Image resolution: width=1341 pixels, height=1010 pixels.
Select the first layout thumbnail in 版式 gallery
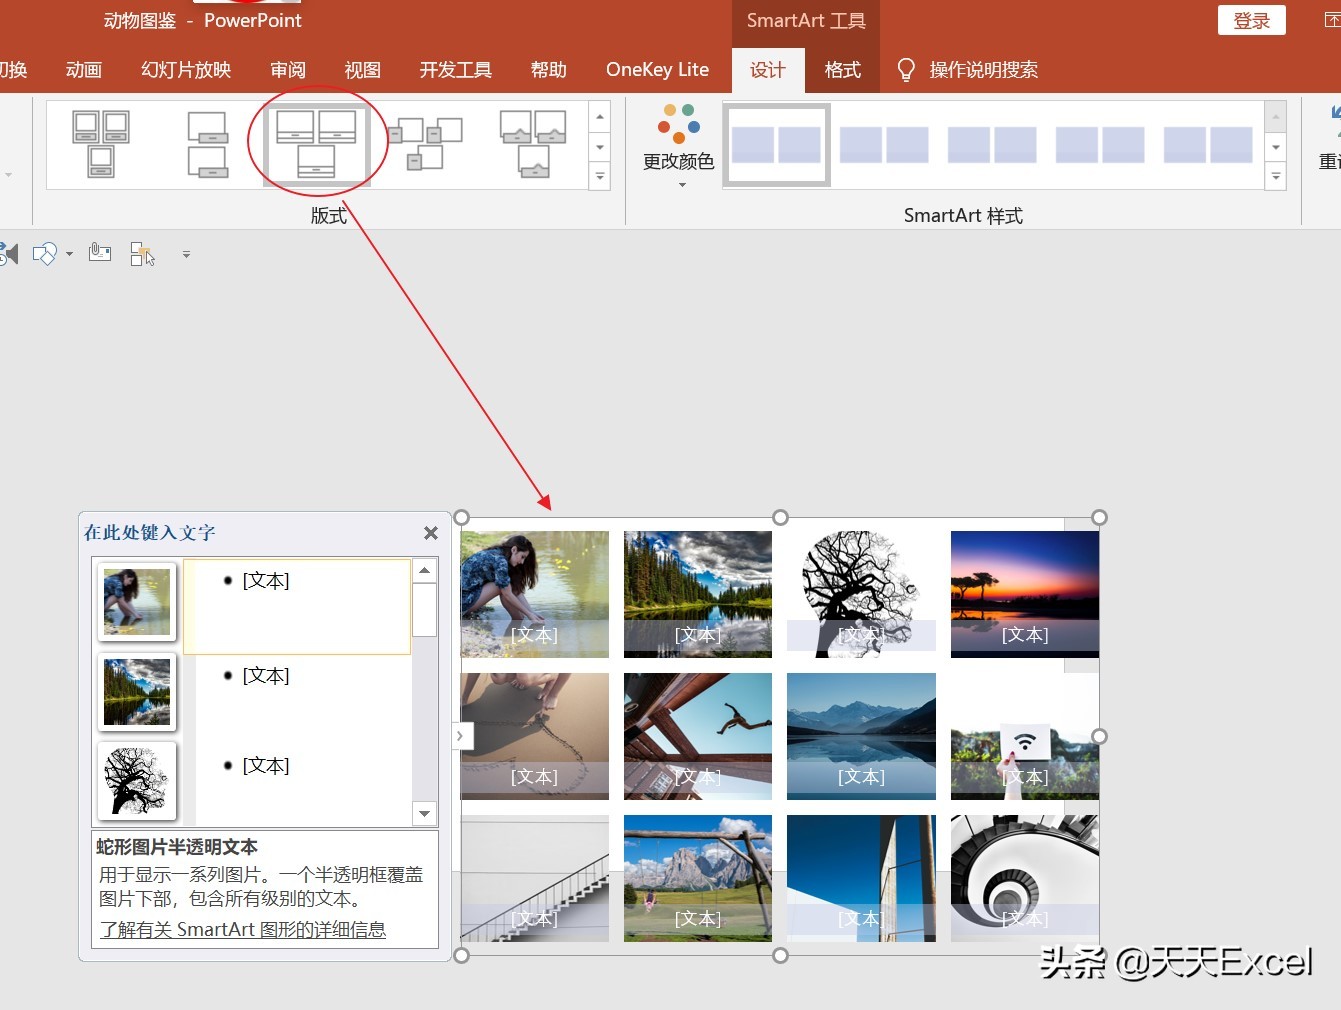[x=100, y=143]
